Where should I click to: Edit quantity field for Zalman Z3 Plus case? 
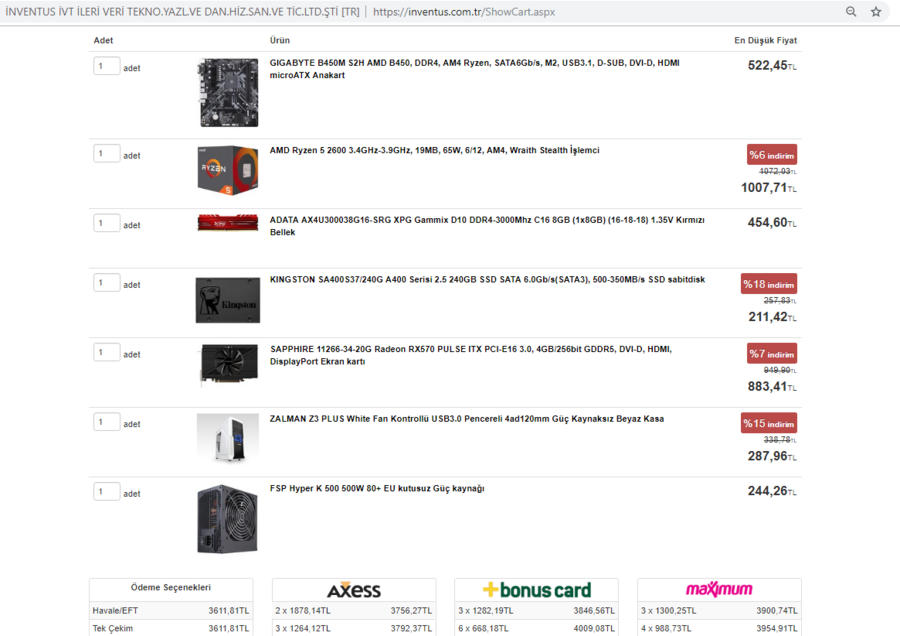coord(107,422)
